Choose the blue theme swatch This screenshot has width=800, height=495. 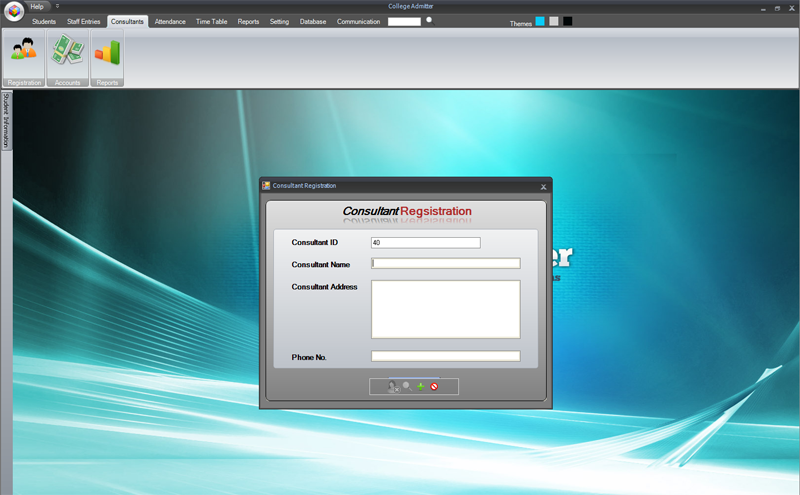[540, 21]
